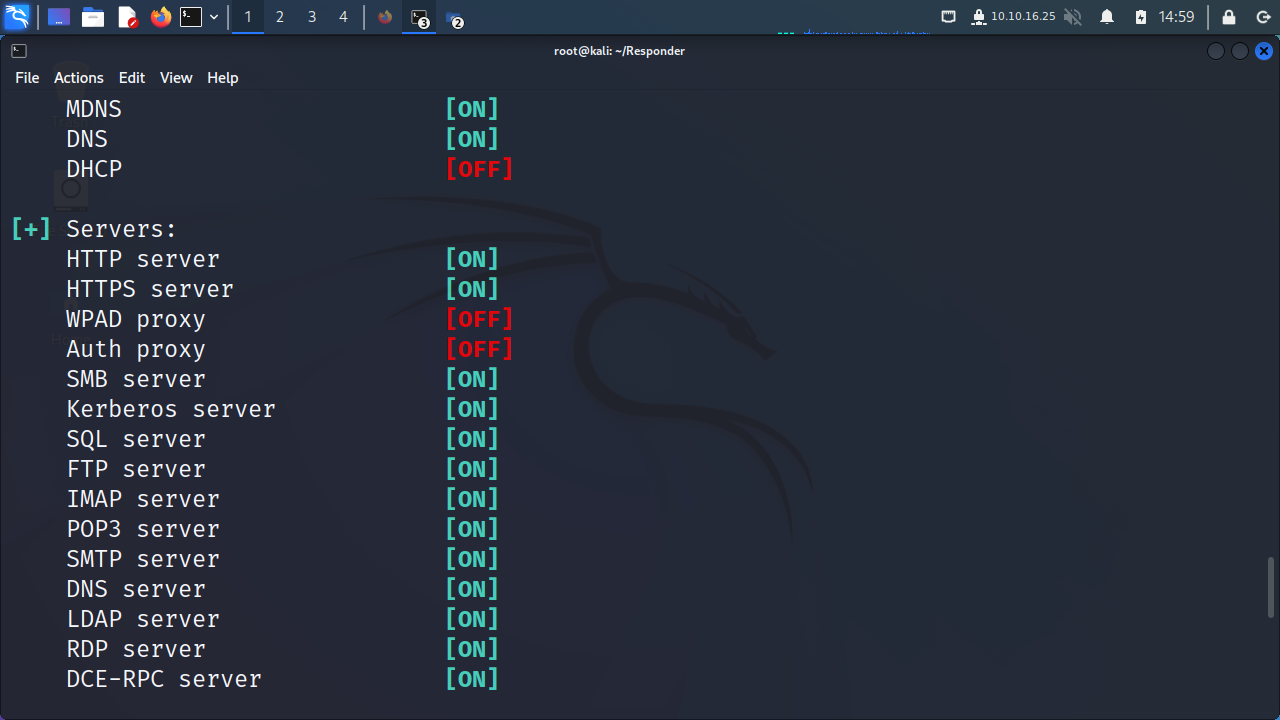Click the [OFF] status beside DHCP

click(479, 169)
